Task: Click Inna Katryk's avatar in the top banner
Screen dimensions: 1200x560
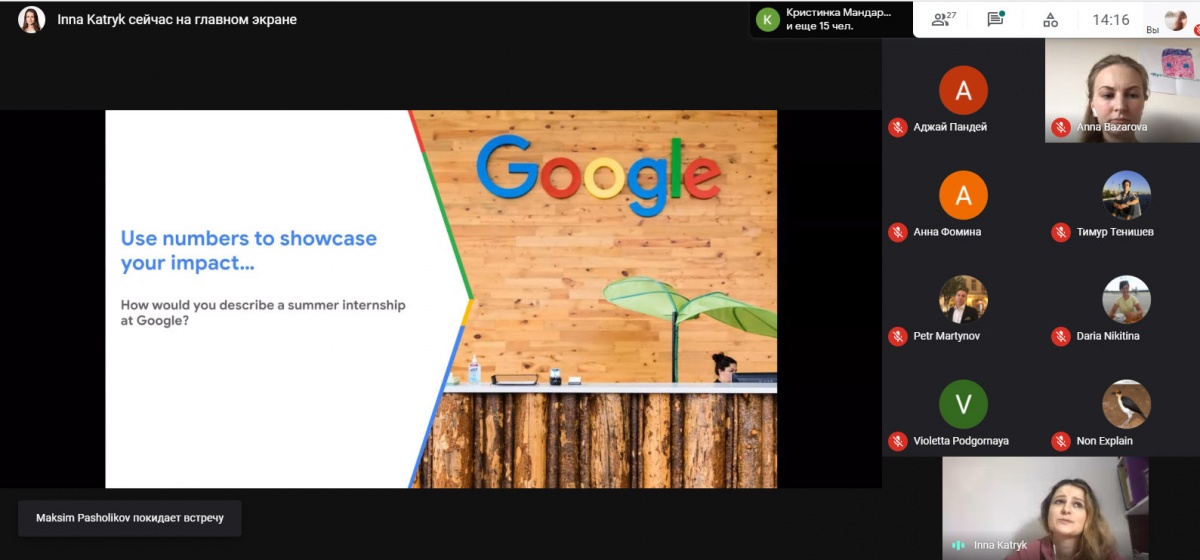Action: 31,19
